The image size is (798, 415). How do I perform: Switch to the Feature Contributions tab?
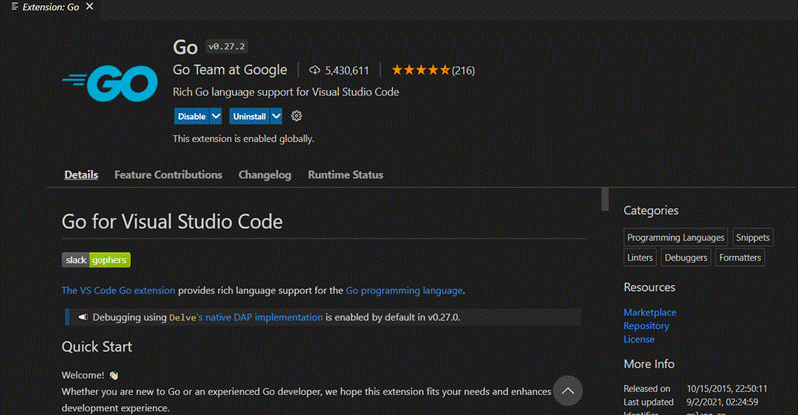168,175
